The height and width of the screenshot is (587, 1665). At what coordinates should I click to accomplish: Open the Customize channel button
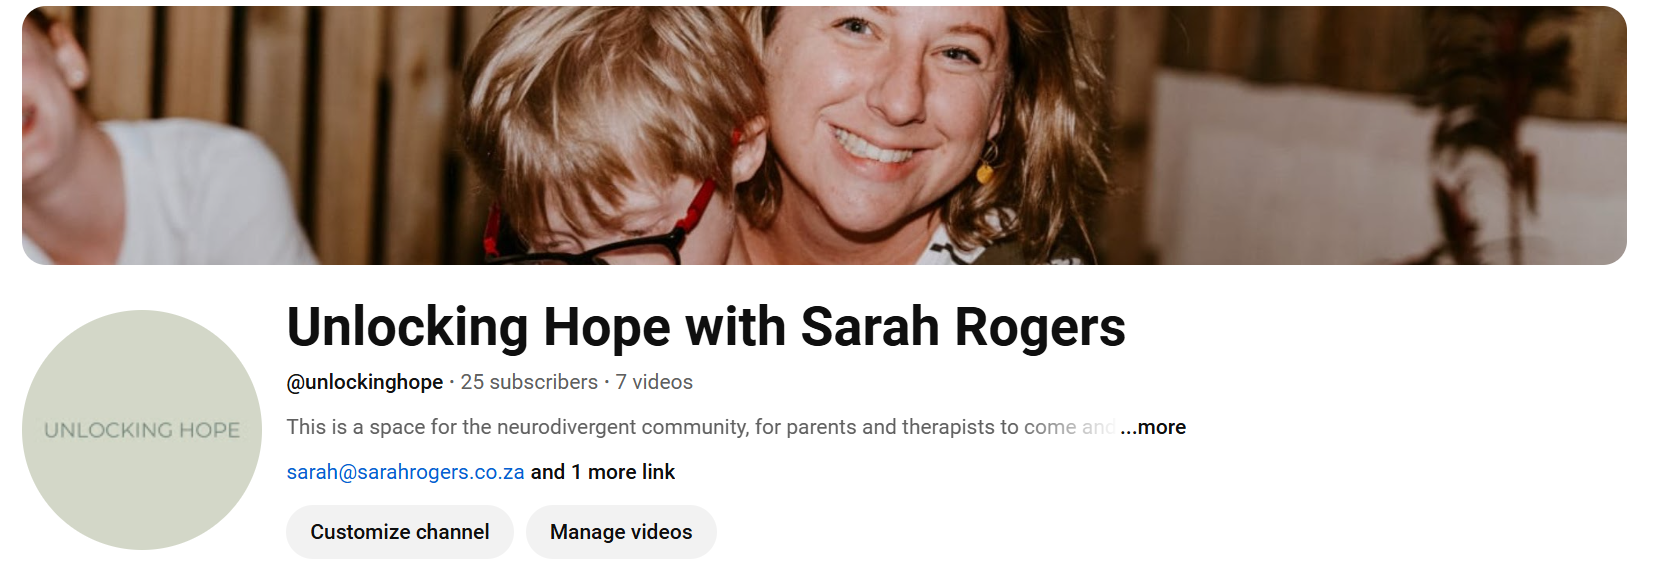pos(400,532)
